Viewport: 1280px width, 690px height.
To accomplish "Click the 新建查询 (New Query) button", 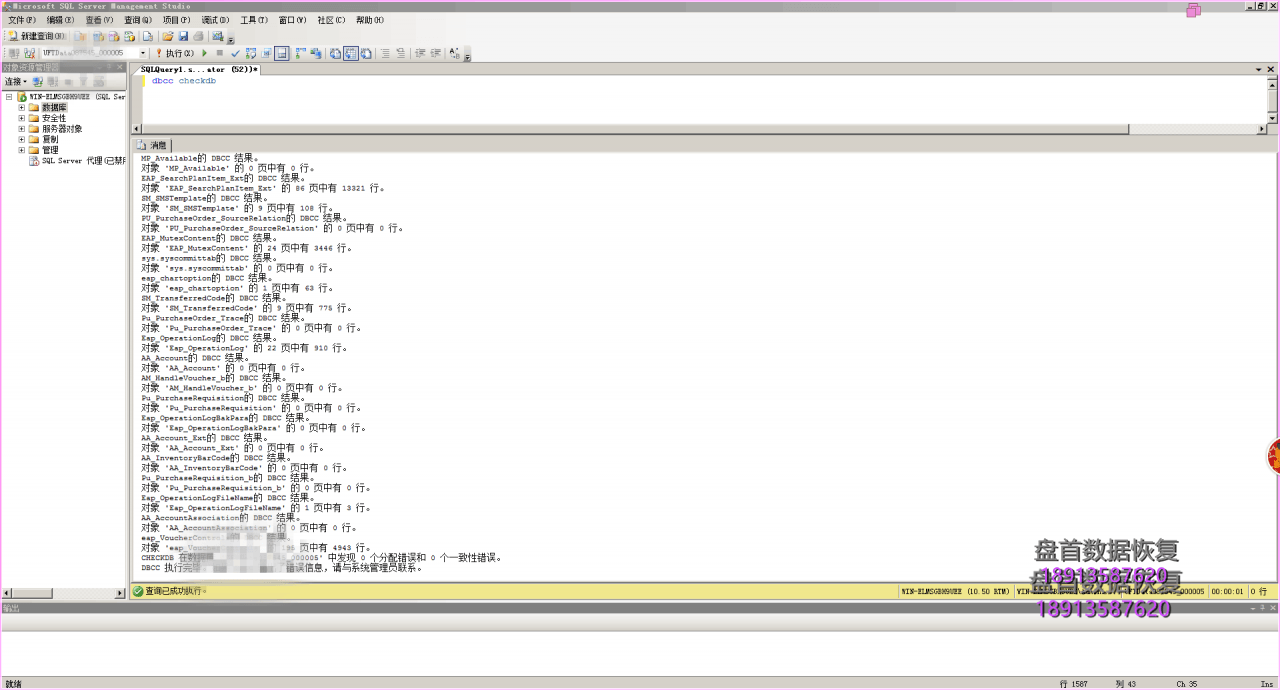I will pos(37,36).
